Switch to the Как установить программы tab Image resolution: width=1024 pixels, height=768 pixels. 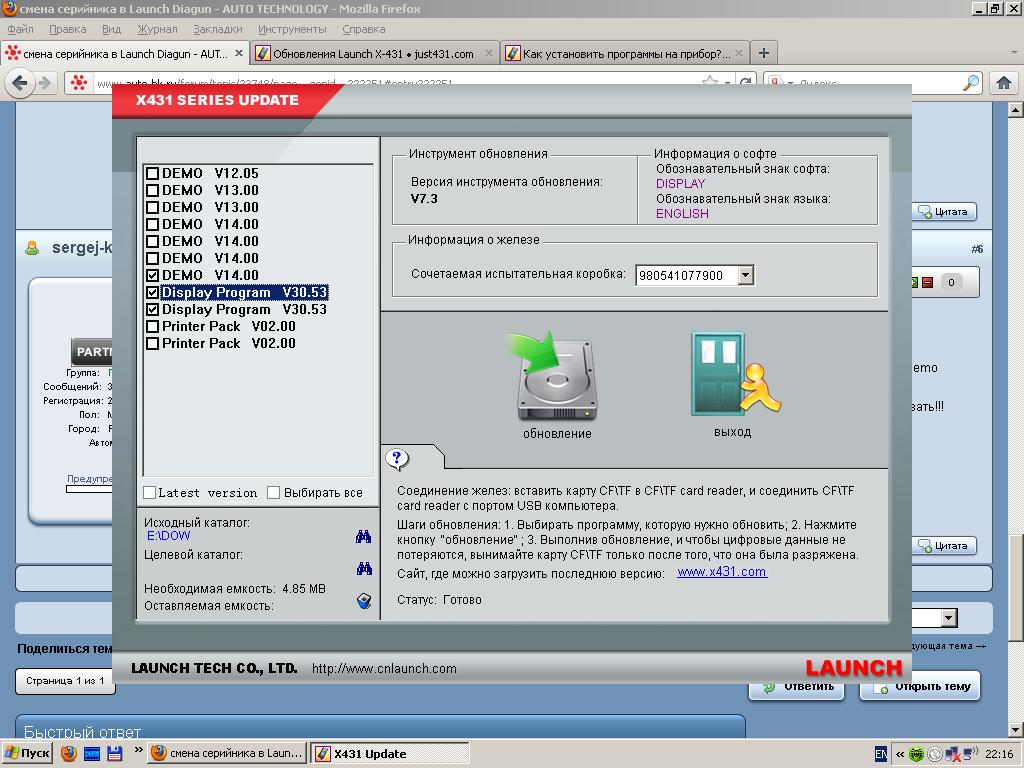pyautogui.click(x=625, y=54)
